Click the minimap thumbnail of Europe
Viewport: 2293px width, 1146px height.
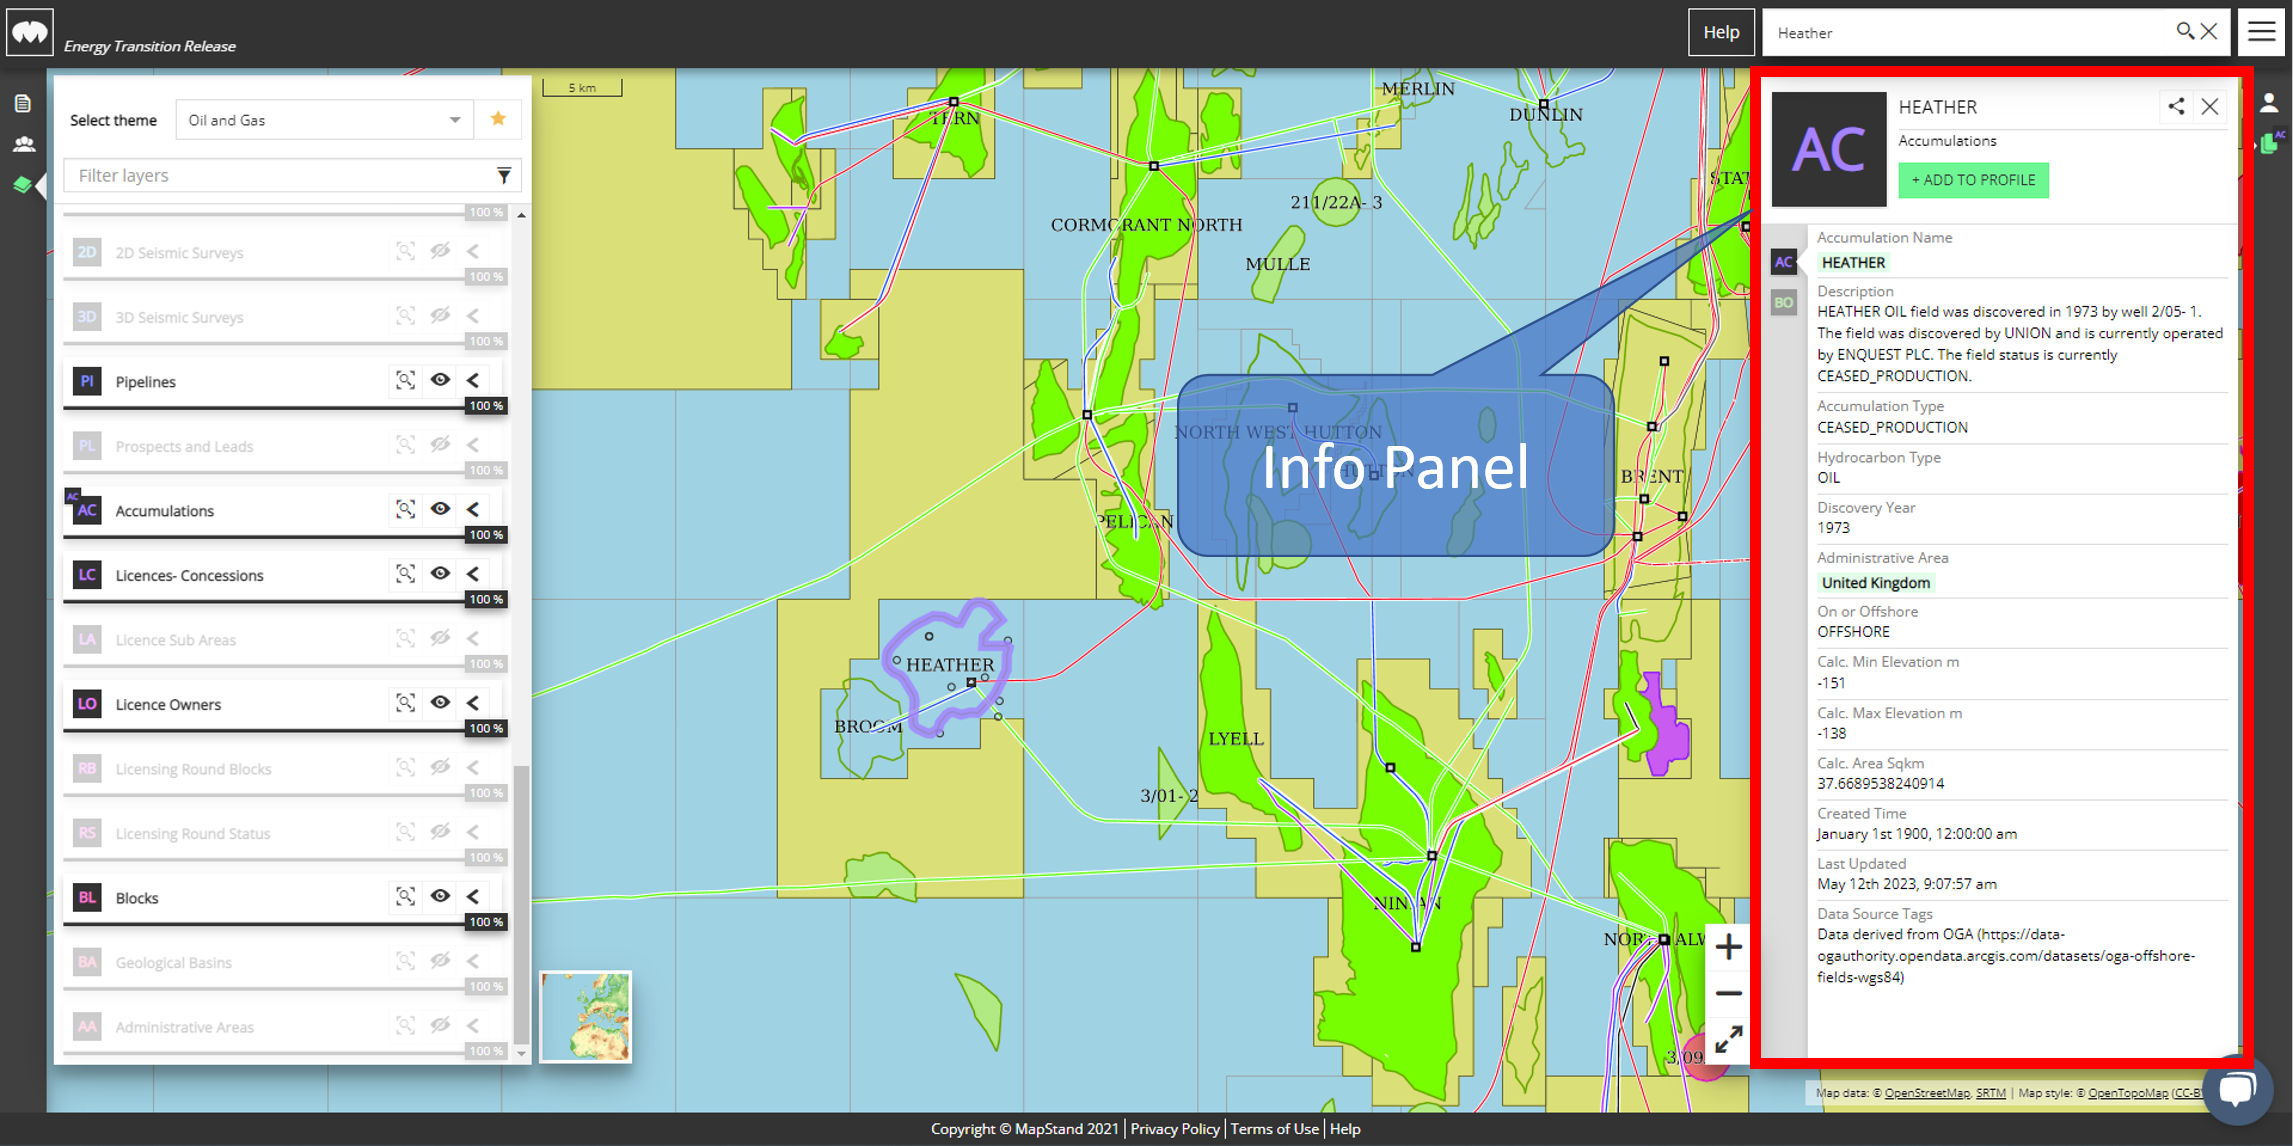pos(585,1016)
